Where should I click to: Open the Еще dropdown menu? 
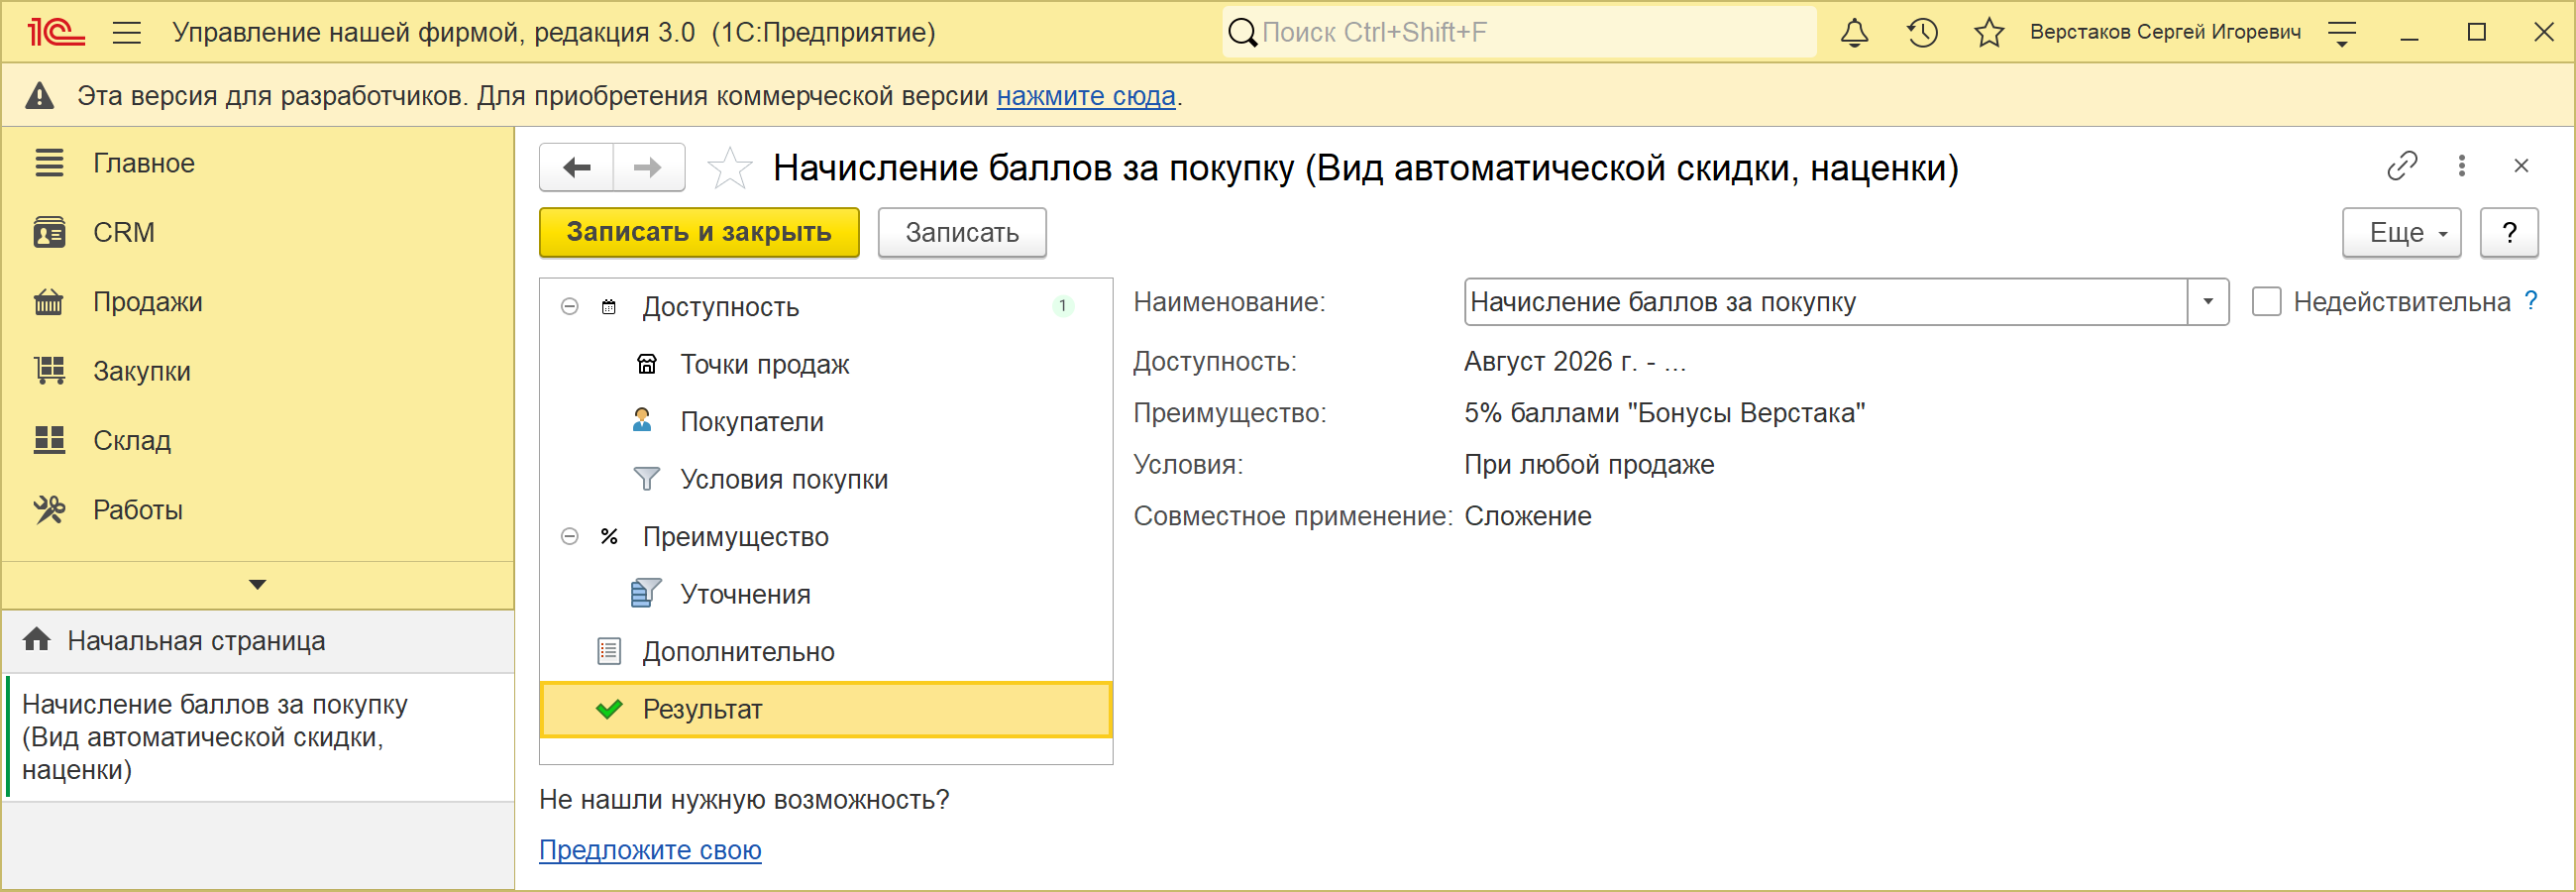click(x=2401, y=232)
